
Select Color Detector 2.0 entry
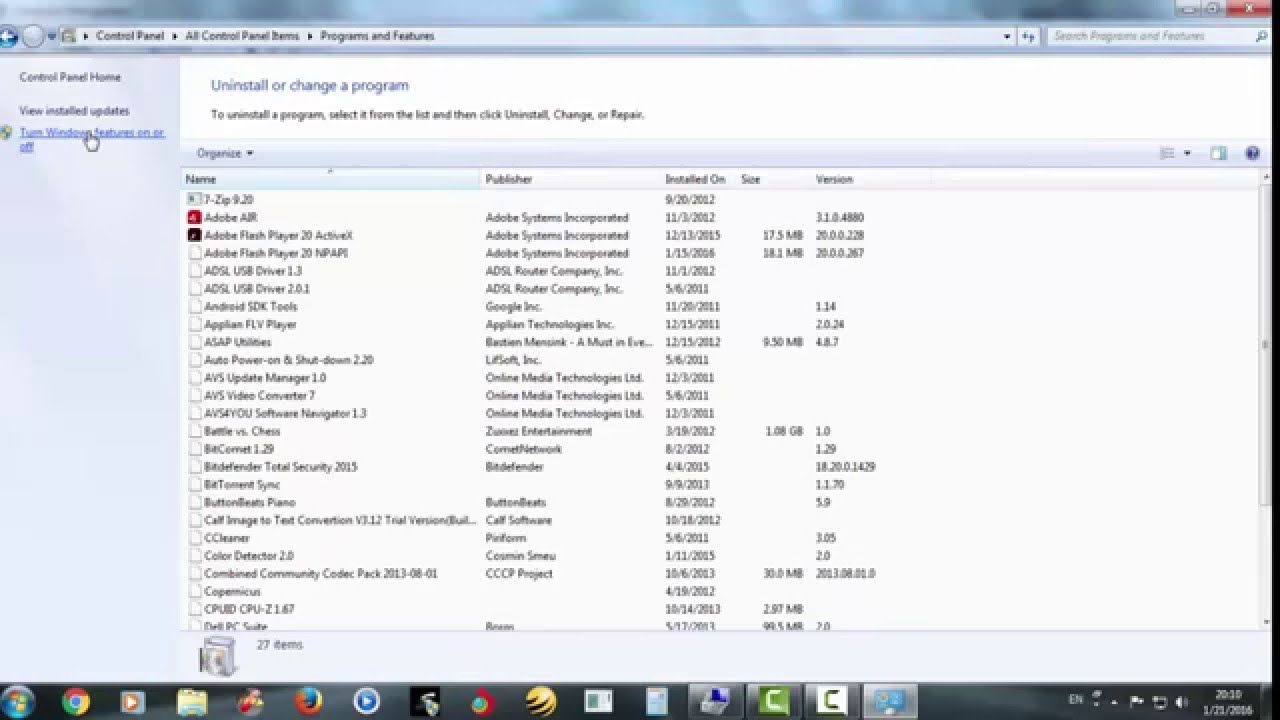pyautogui.click(x=249, y=556)
